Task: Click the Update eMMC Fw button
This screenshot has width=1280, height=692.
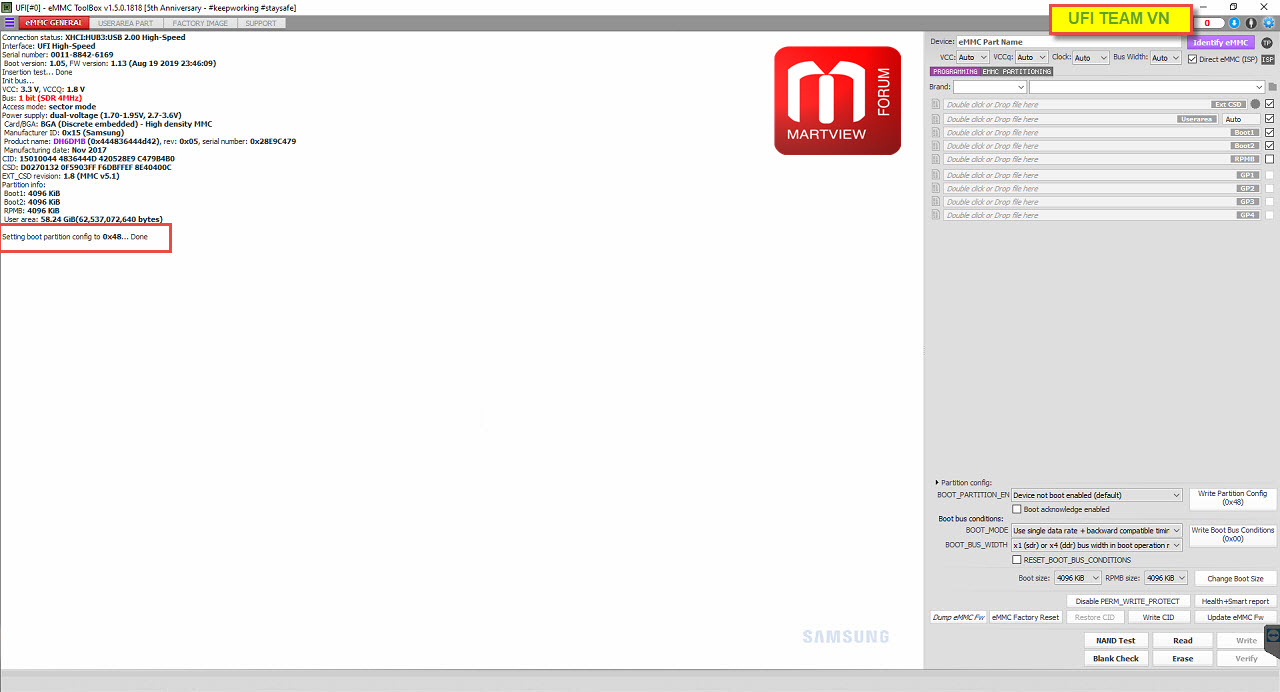Action: click(1235, 617)
